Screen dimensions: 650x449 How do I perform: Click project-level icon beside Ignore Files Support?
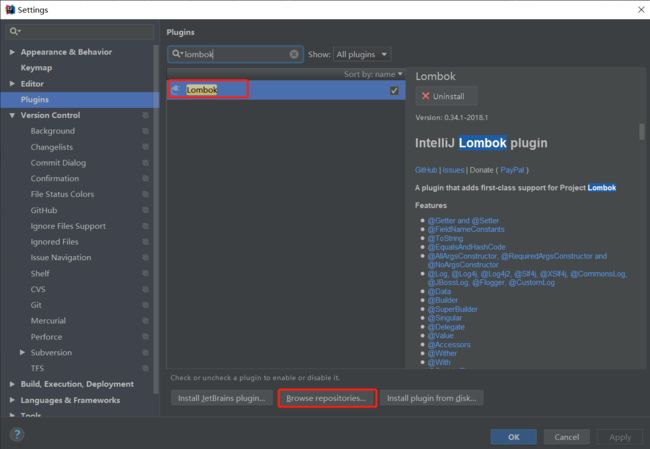[146, 226]
